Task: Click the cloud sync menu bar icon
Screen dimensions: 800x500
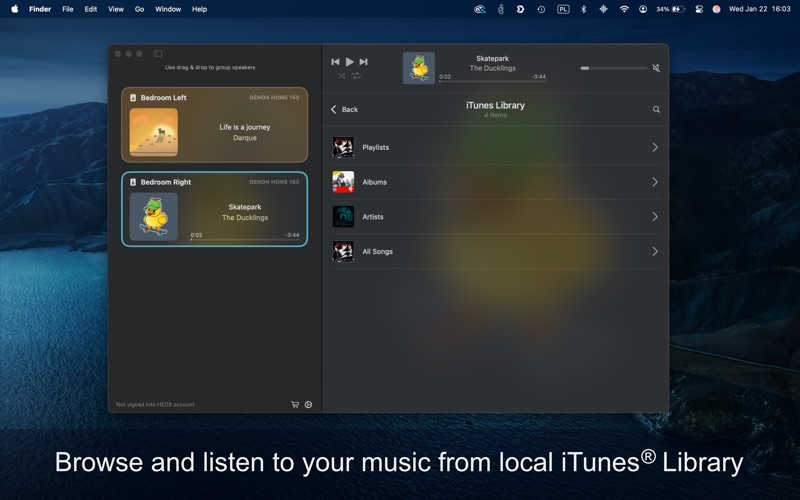Action: coord(480,9)
